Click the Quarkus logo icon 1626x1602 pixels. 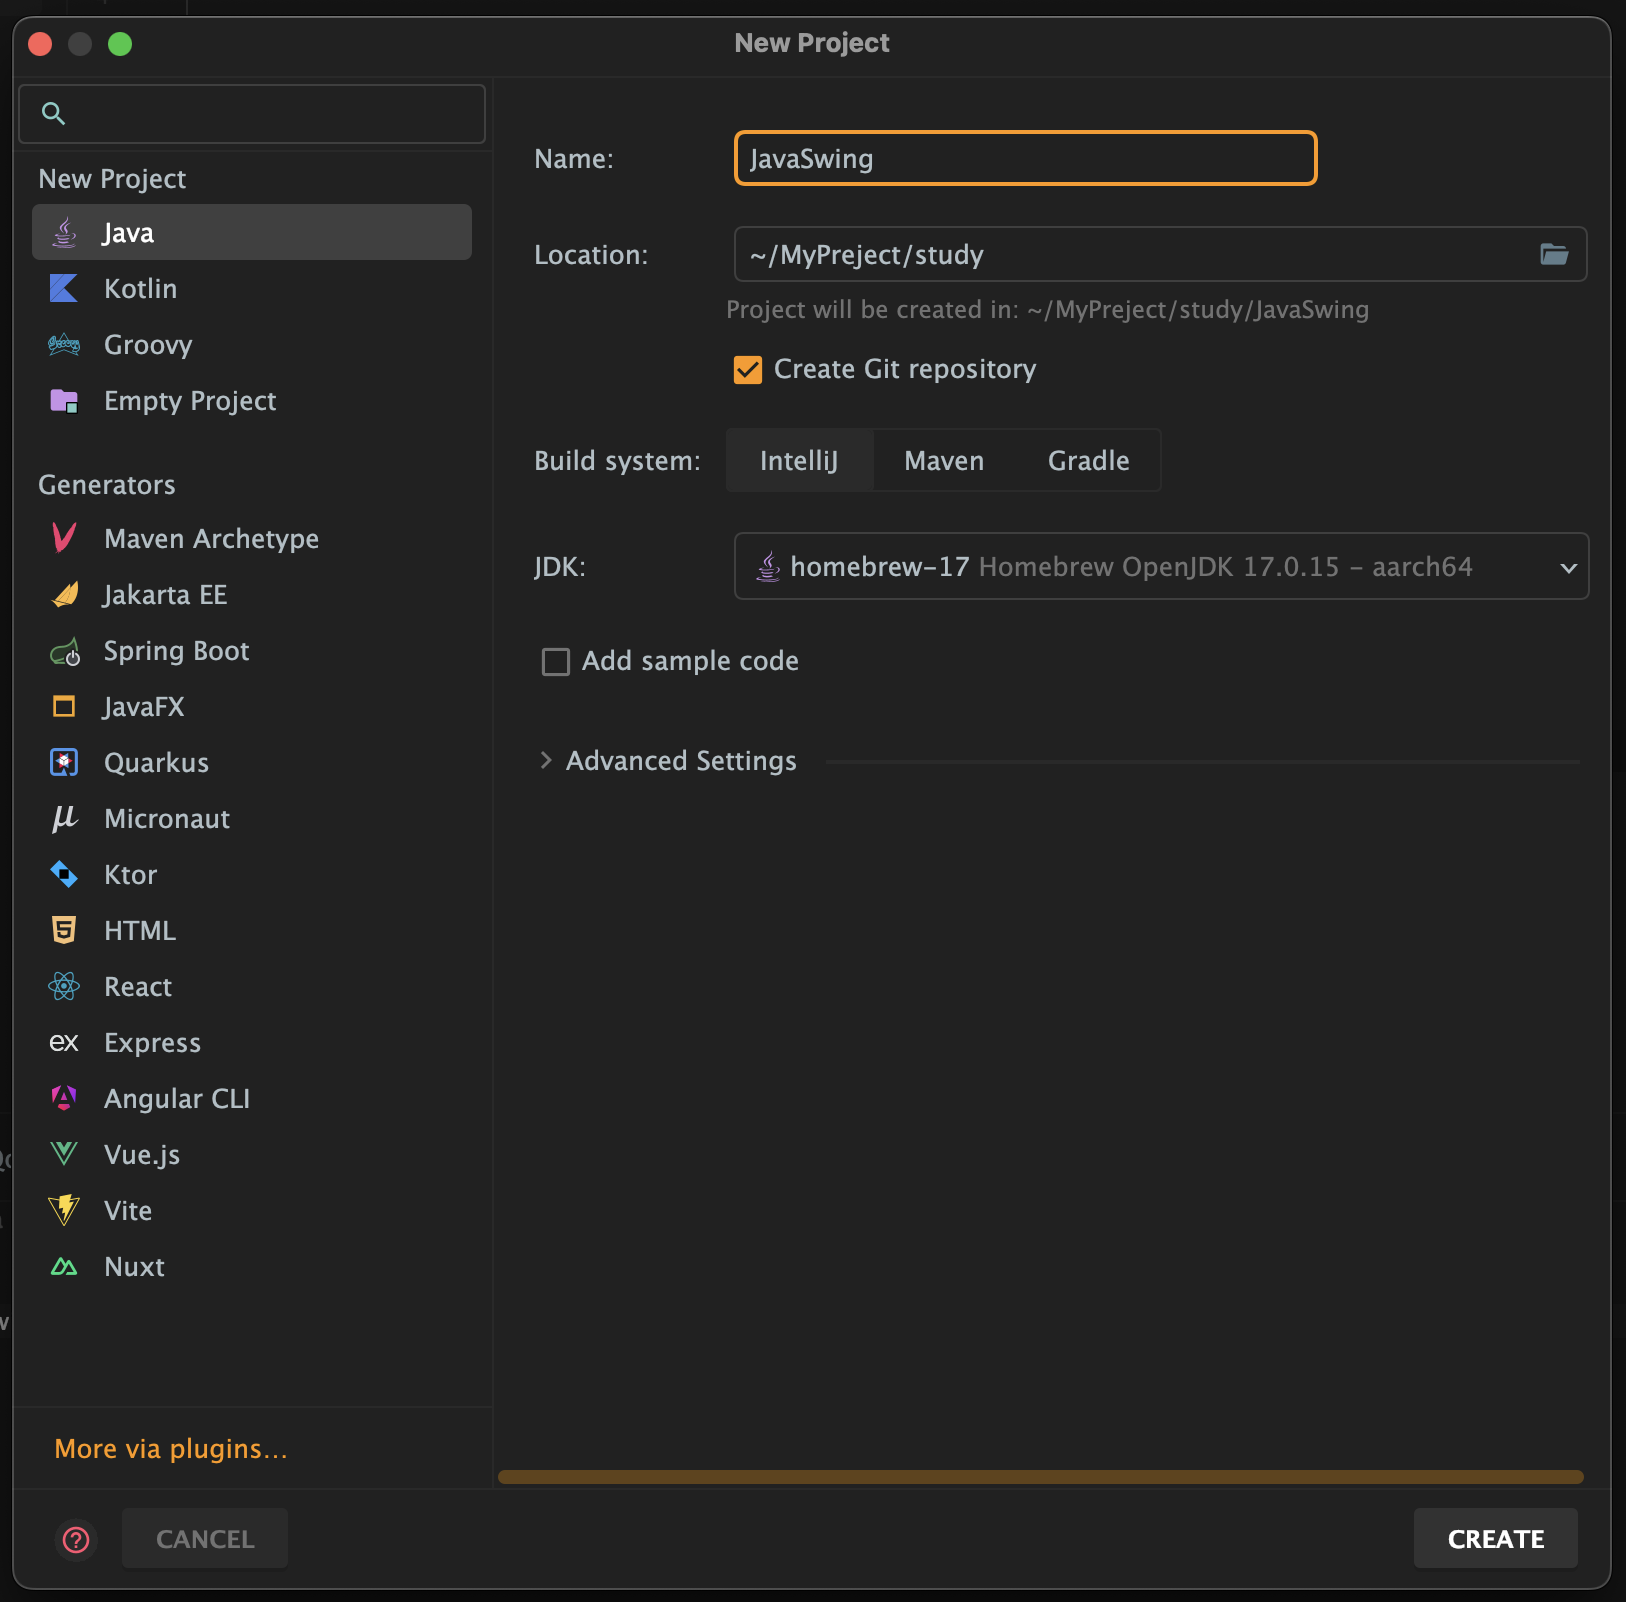pos(64,763)
